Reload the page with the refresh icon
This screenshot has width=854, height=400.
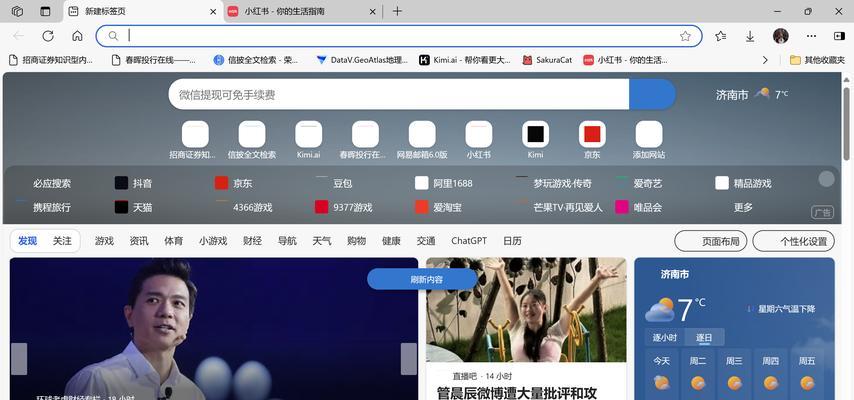click(48, 36)
